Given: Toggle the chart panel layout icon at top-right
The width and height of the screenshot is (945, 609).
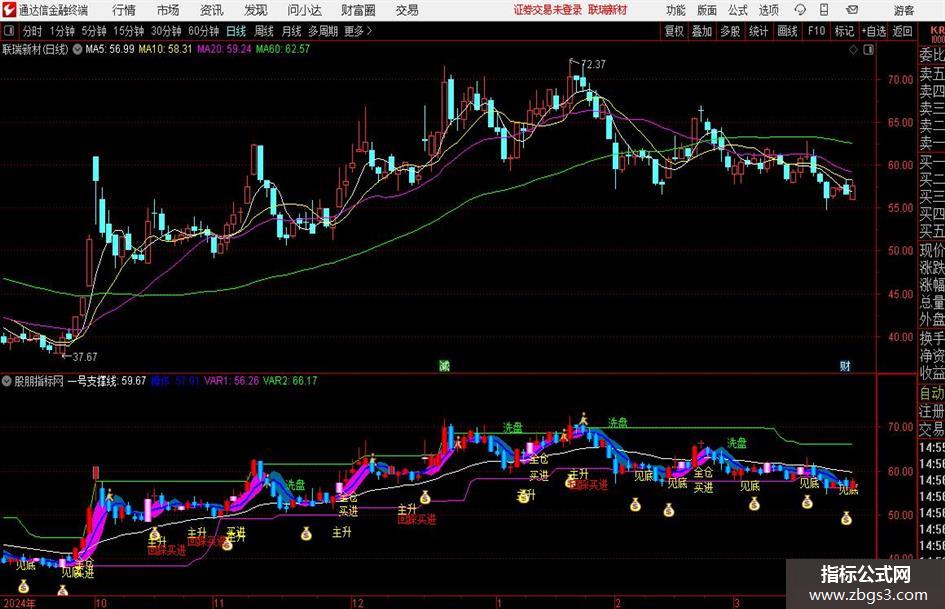Looking at the screenshot, I should click(x=868, y=50).
